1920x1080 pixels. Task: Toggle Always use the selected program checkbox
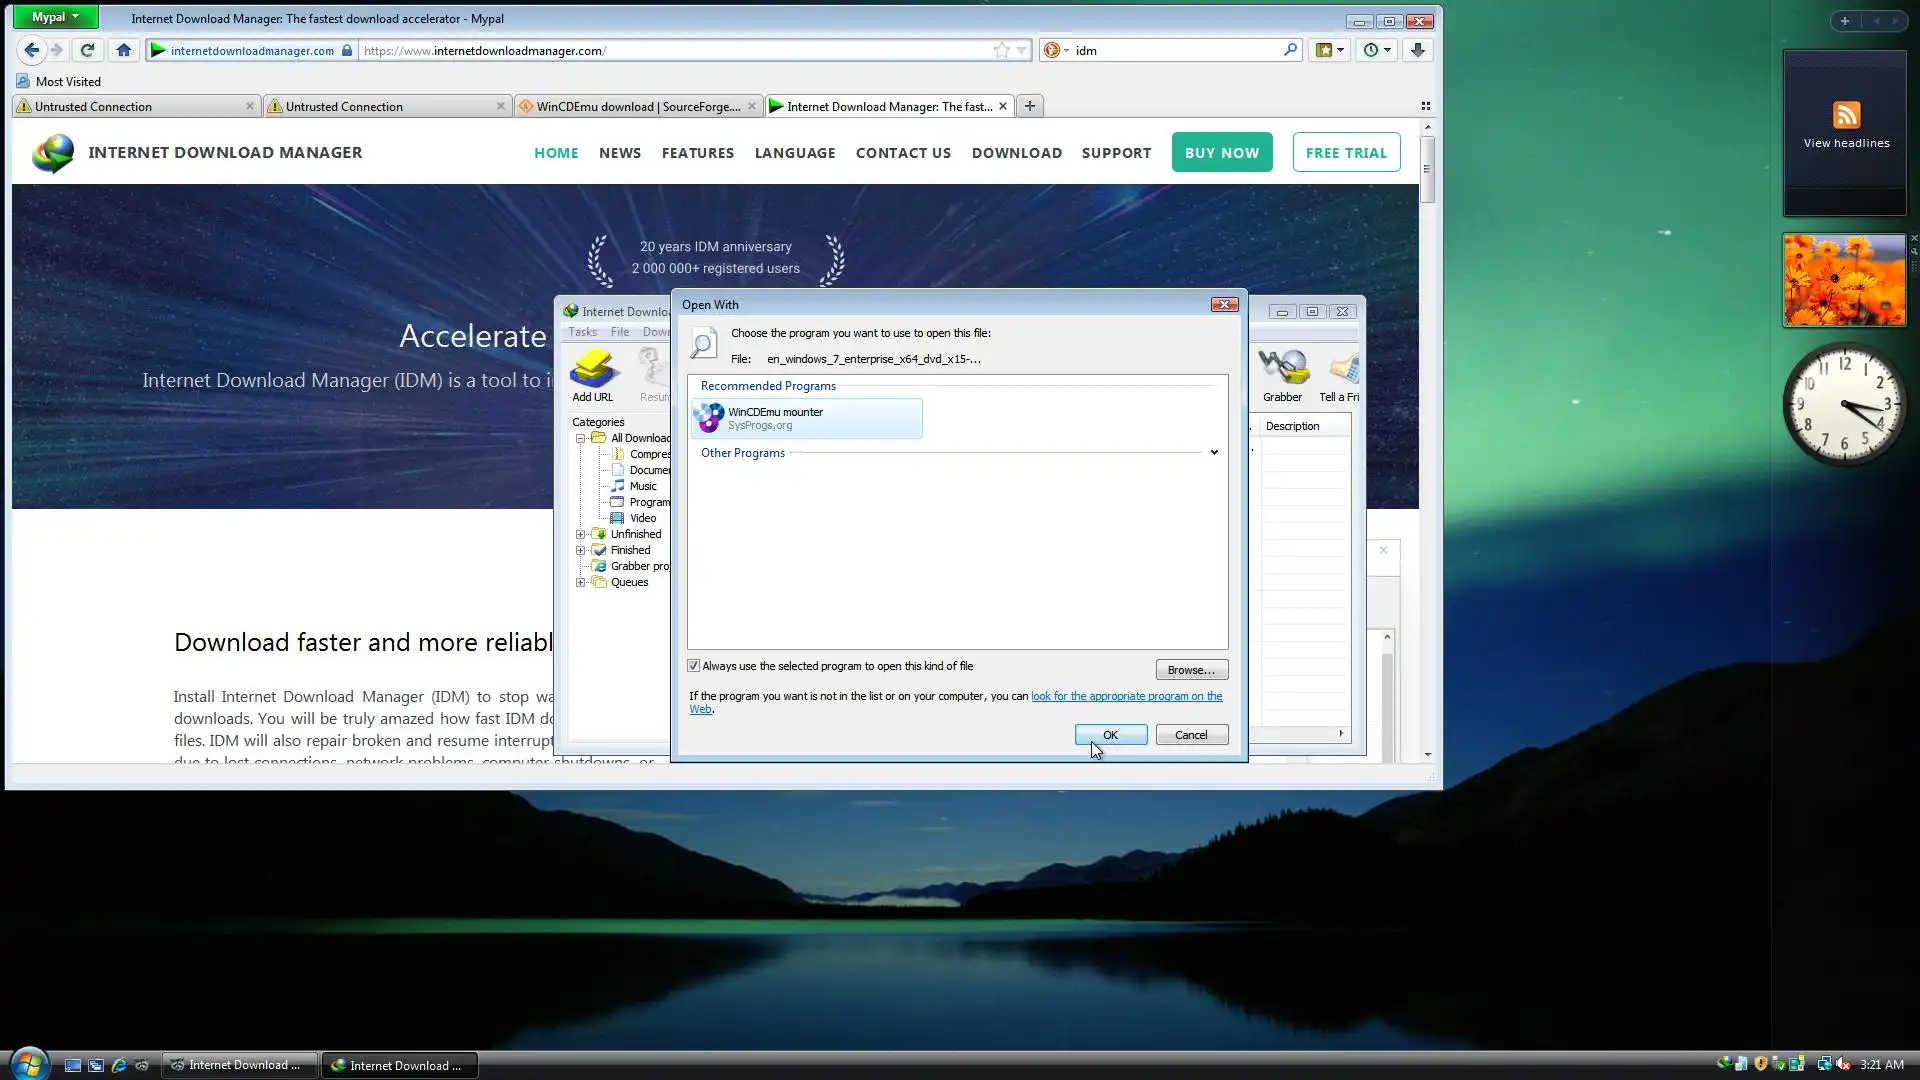pos(694,666)
